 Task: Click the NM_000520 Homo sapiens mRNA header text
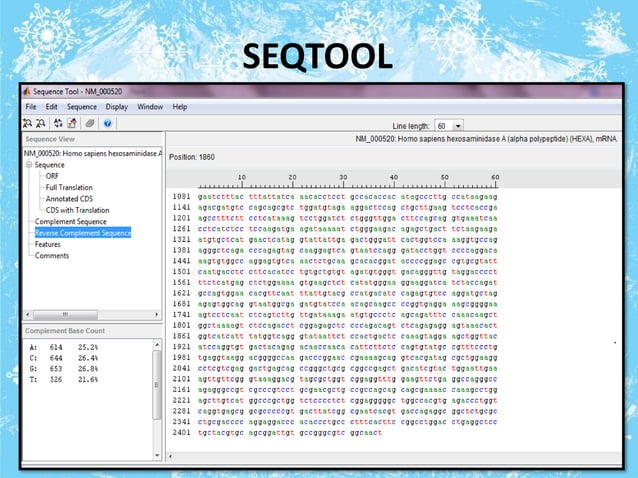[x=487, y=139]
